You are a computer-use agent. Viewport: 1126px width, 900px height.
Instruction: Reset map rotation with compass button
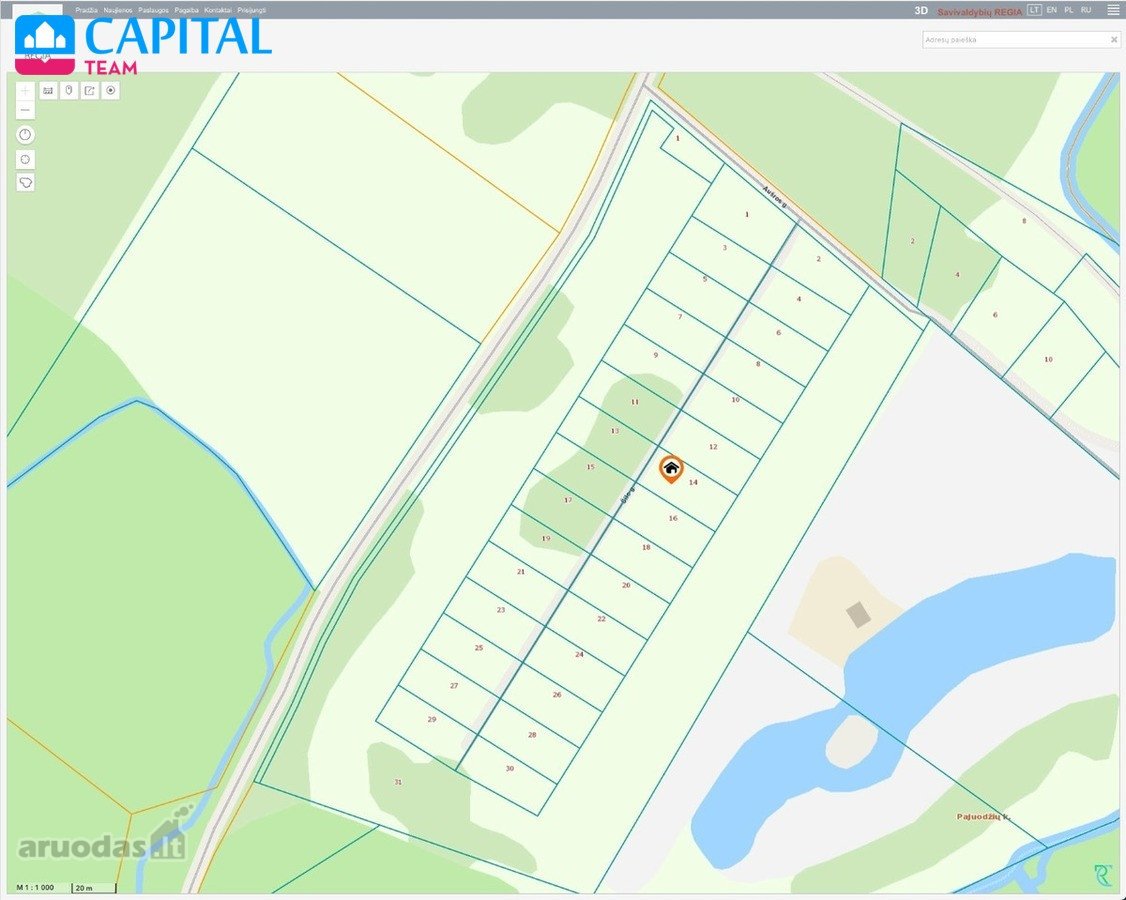[x=25, y=135]
